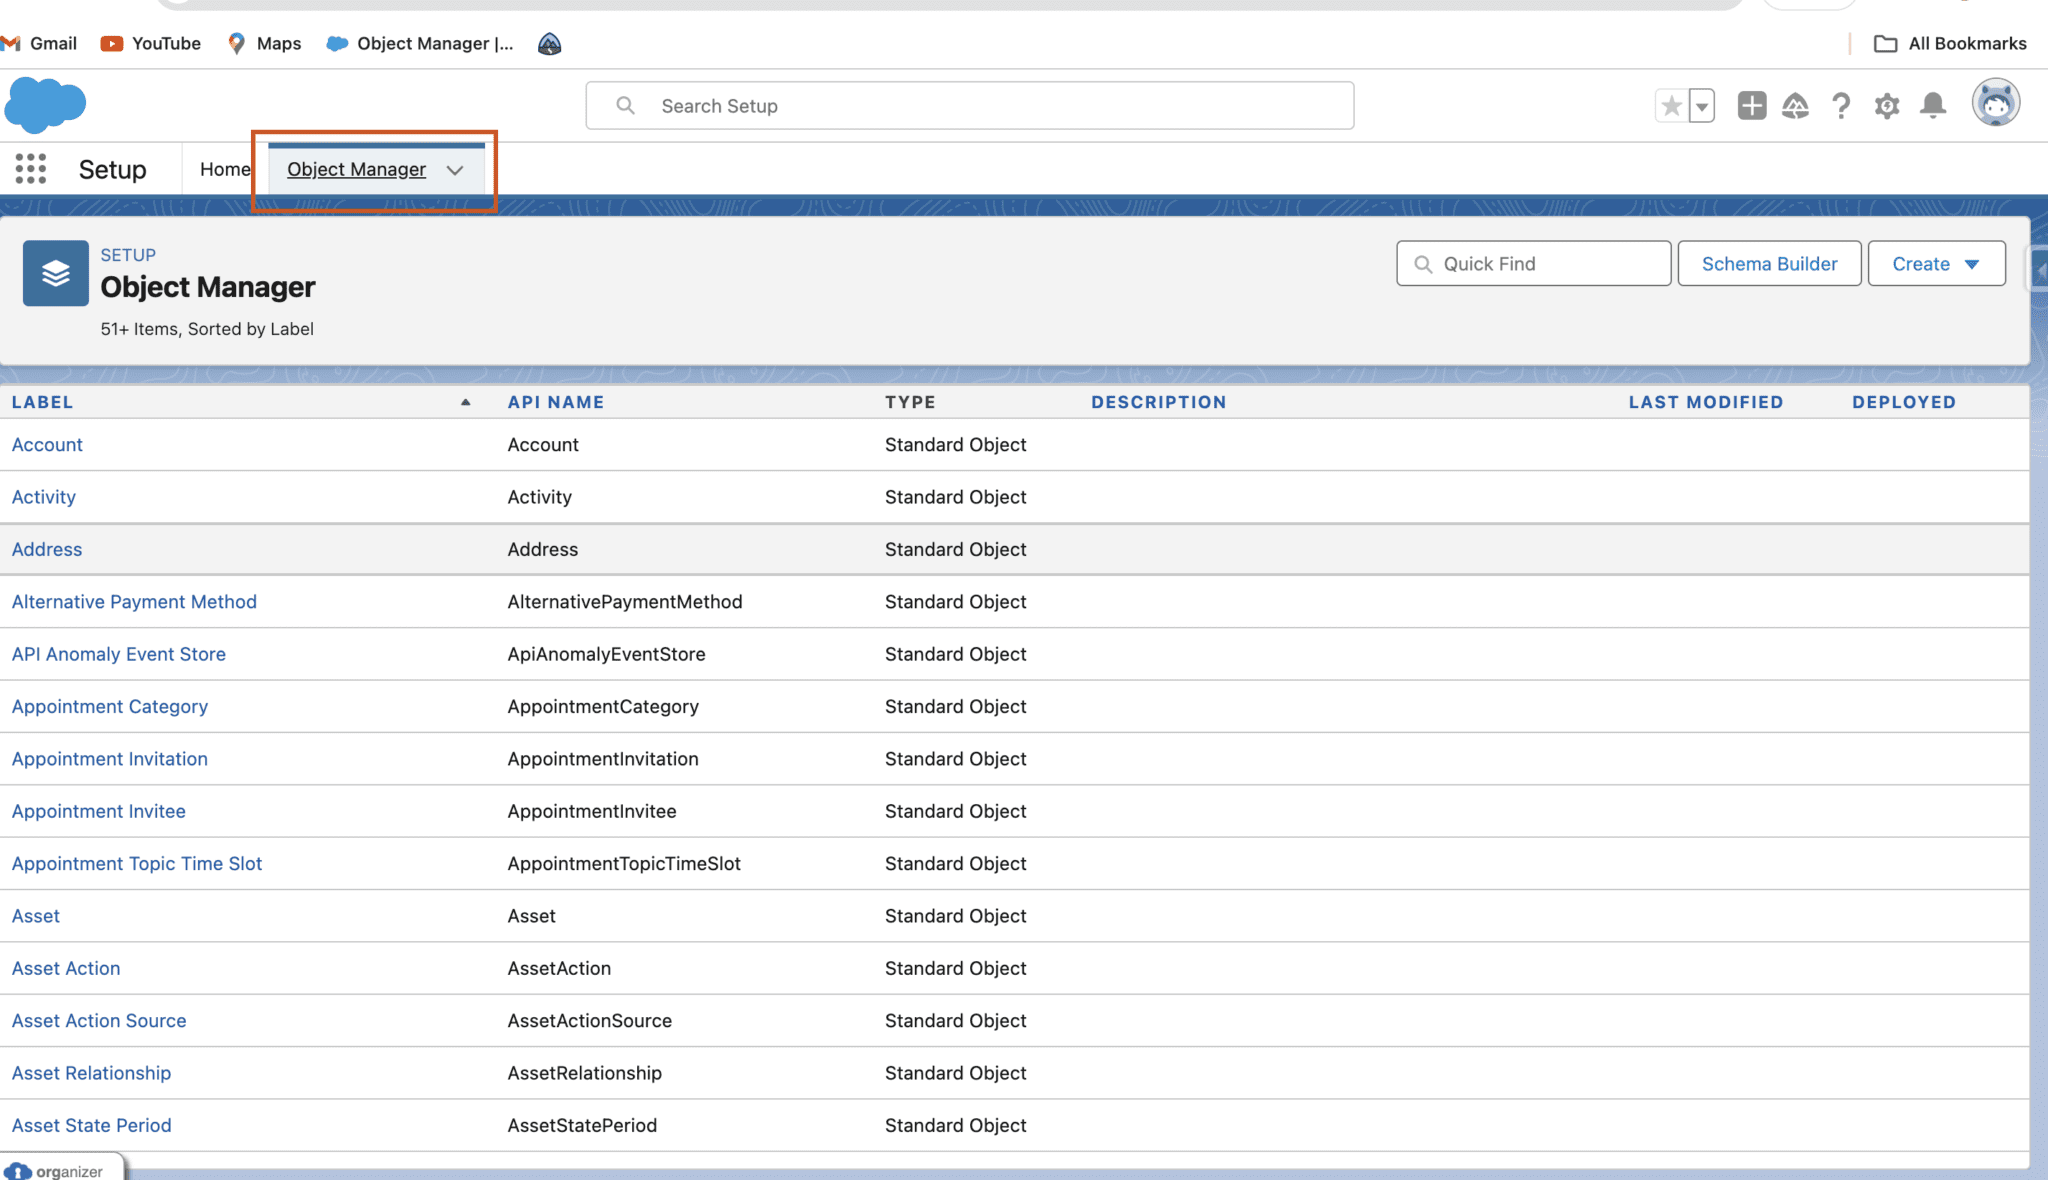Open the Trailhead learning icon
Image resolution: width=2048 pixels, height=1180 pixels.
pos(1796,105)
